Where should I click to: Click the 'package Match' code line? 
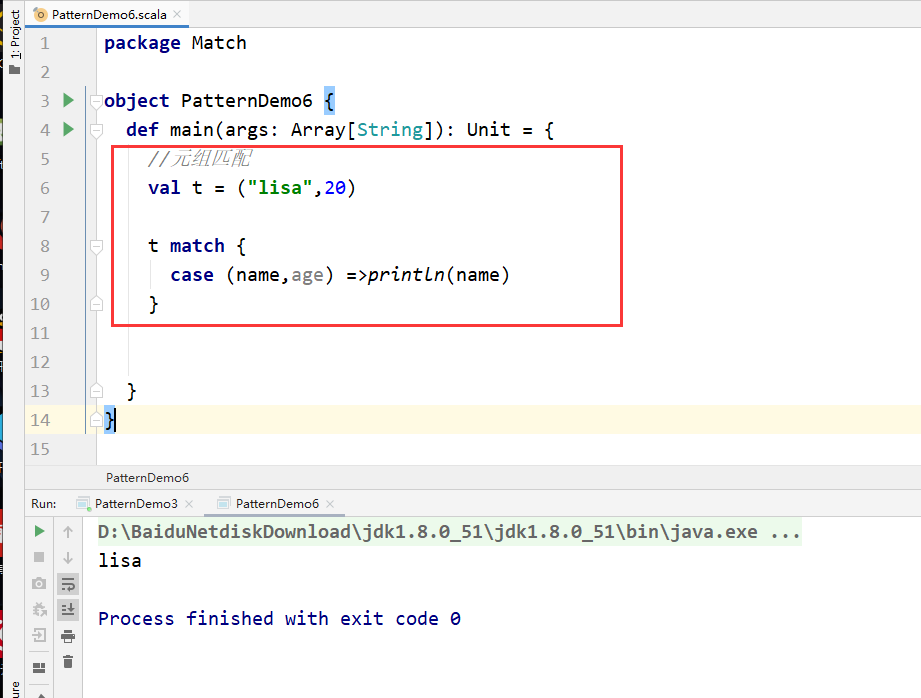click(x=175, y=43)
